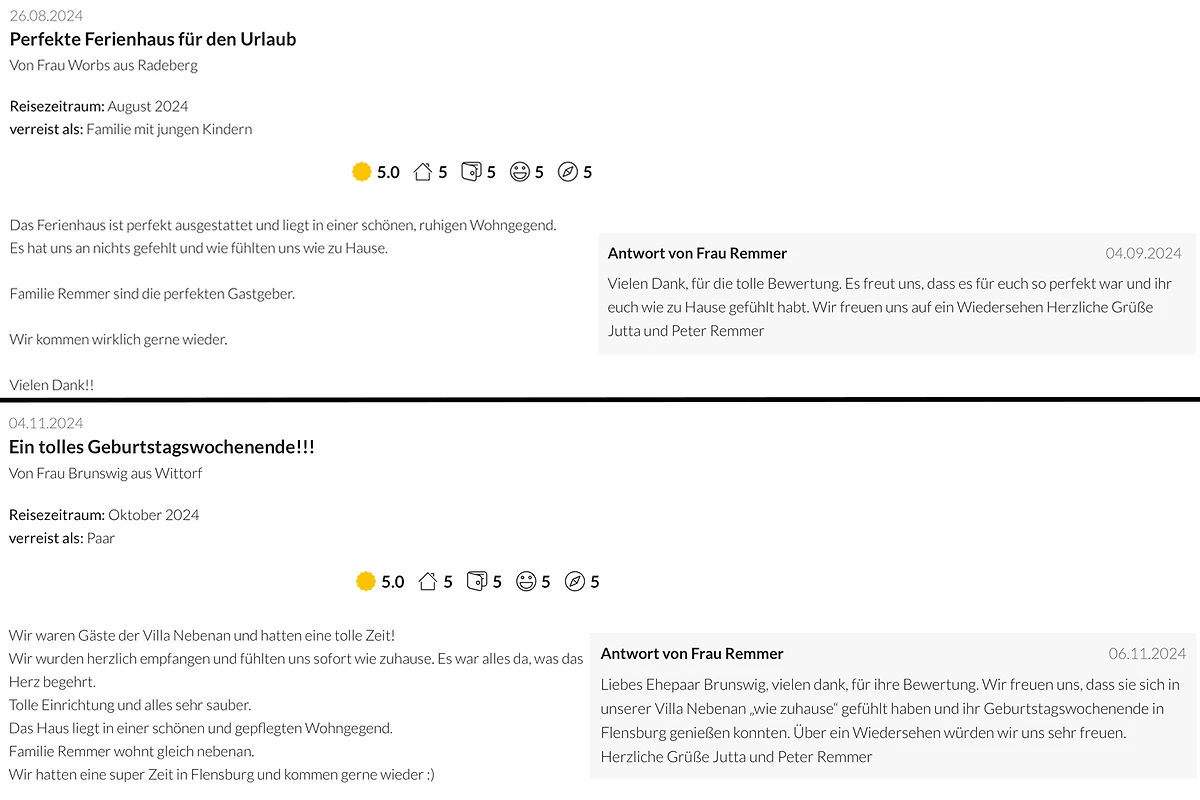The width and height of the screenshot is (1200, 800).
Task: Click the furnishing rating icon in the Worbs review
Action: pos(471,172)
